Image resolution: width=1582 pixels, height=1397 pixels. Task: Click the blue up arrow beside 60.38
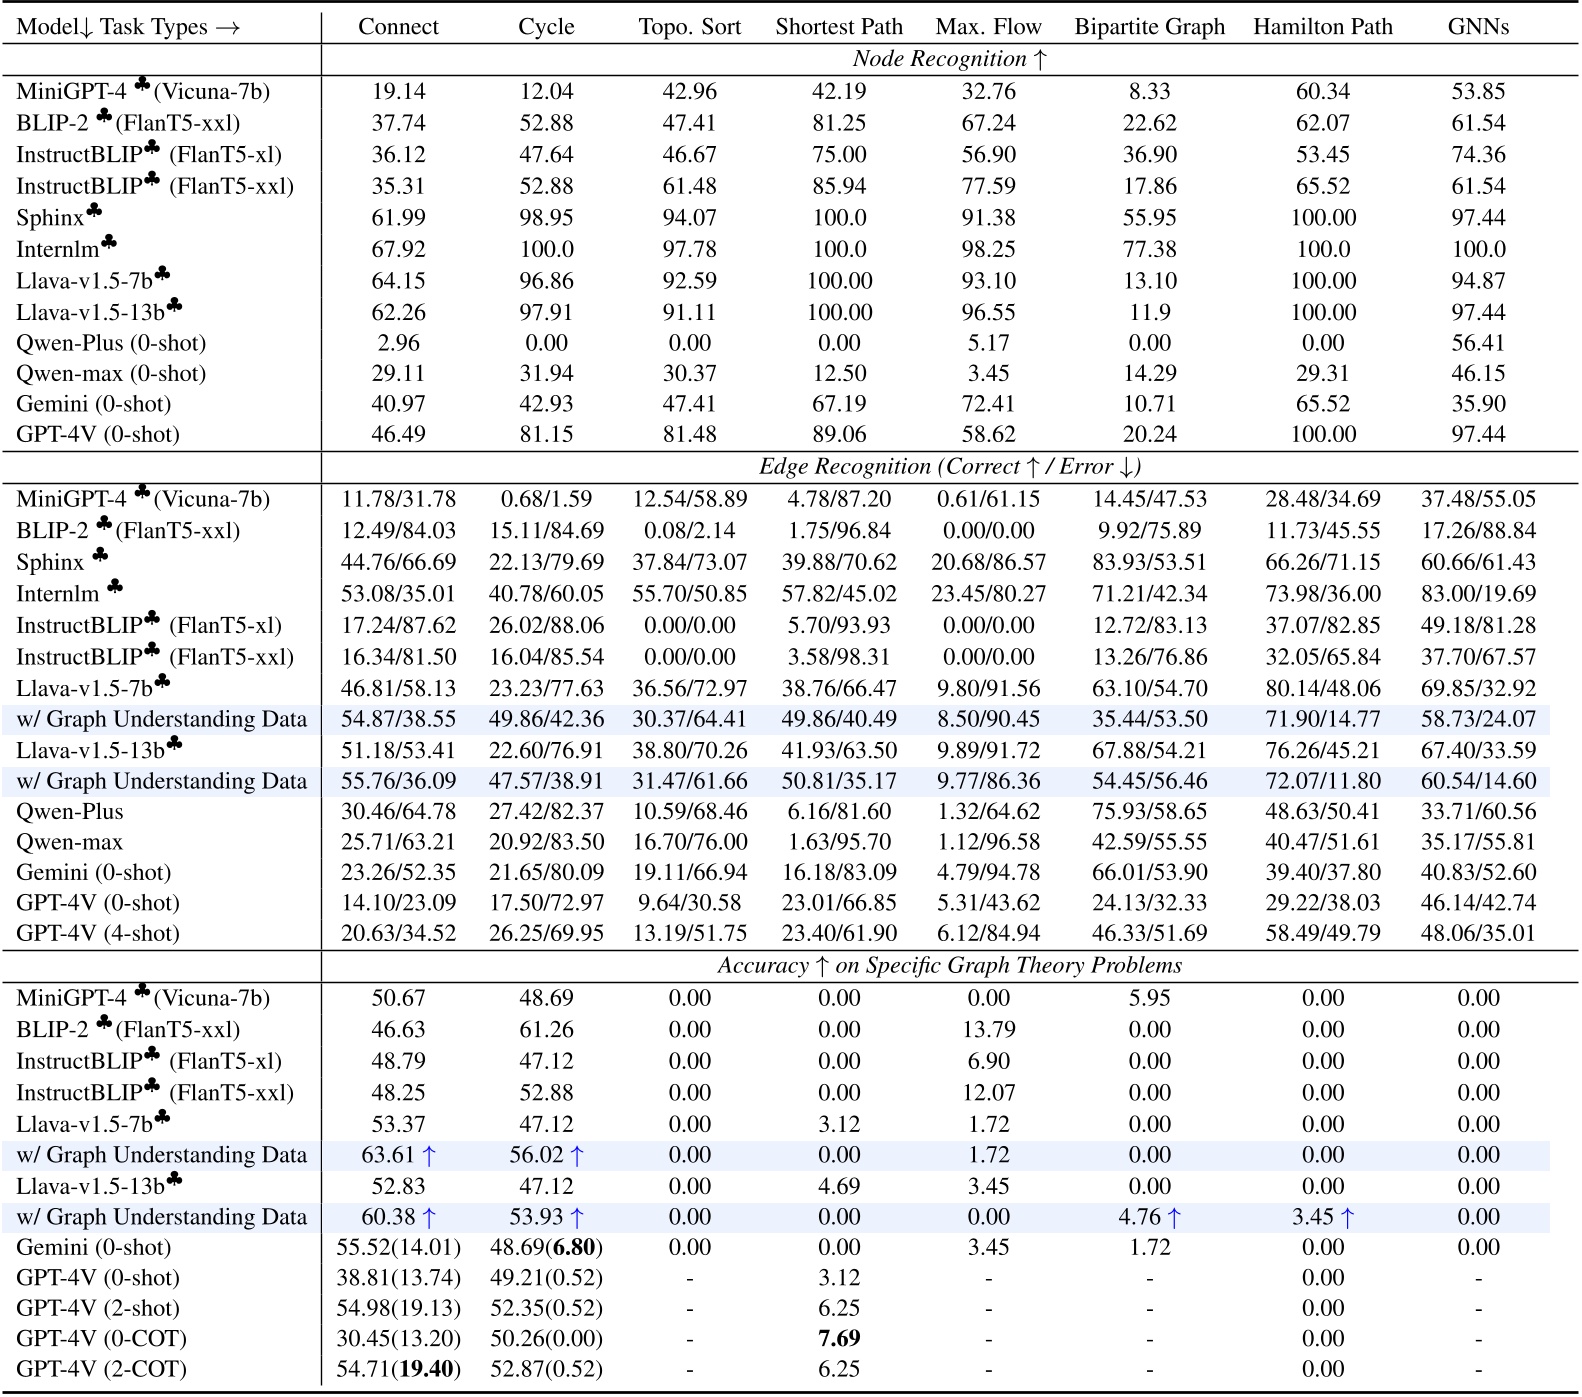pyautogui.click(x=429, y=1218)
